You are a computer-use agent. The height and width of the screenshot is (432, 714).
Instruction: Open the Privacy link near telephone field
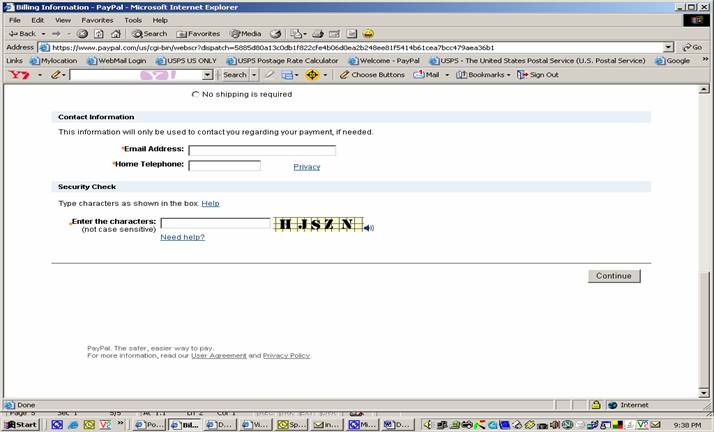pos(306,167)
